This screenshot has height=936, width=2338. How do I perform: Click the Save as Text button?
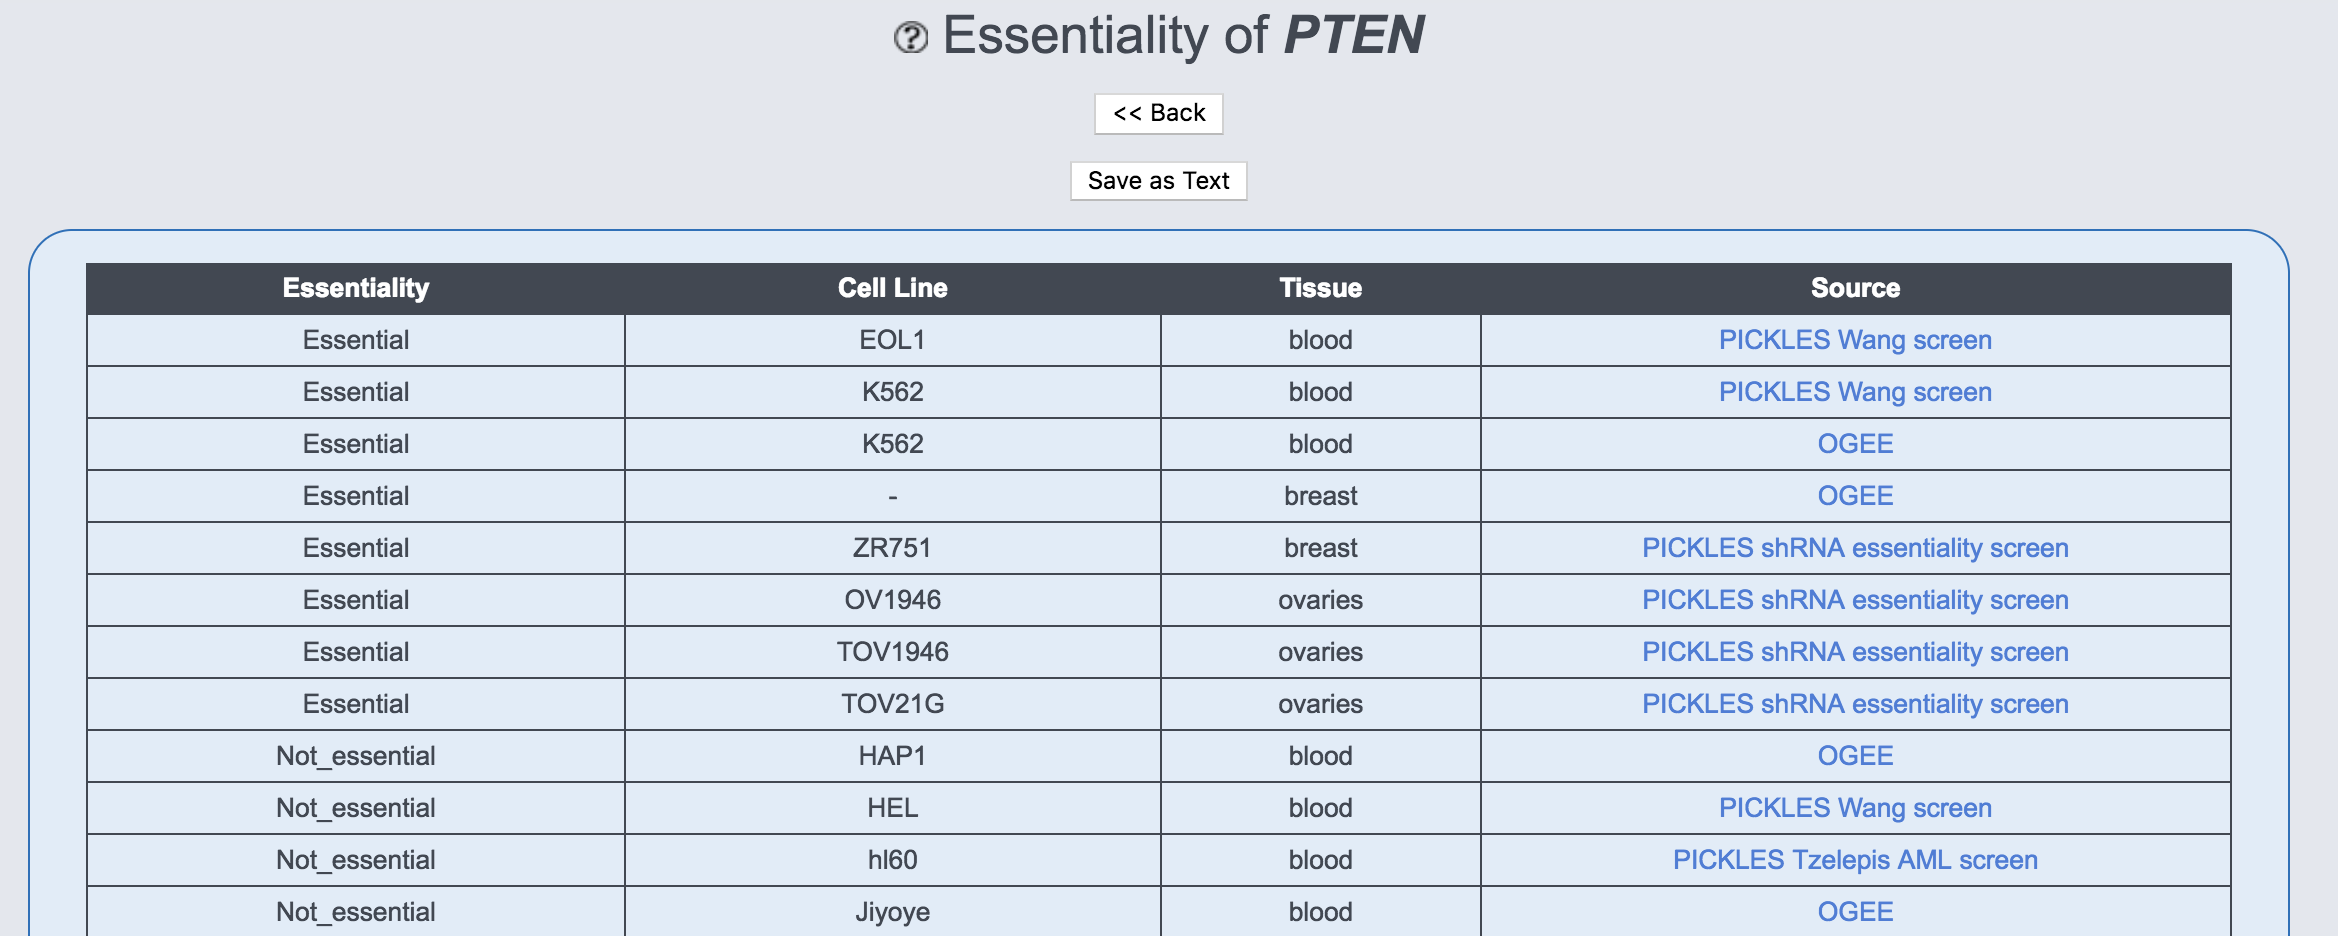click(x=1158, y=181)
